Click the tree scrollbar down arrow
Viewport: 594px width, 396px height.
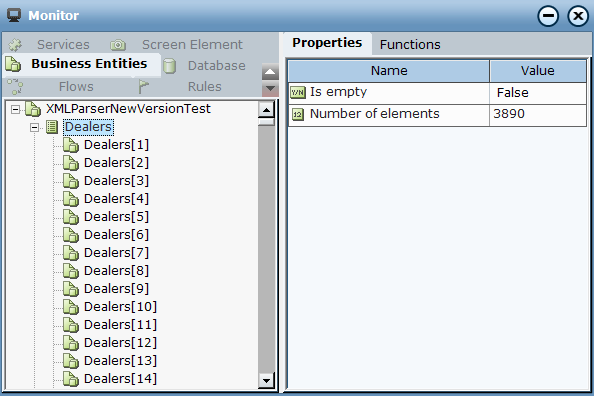(266, 380)
